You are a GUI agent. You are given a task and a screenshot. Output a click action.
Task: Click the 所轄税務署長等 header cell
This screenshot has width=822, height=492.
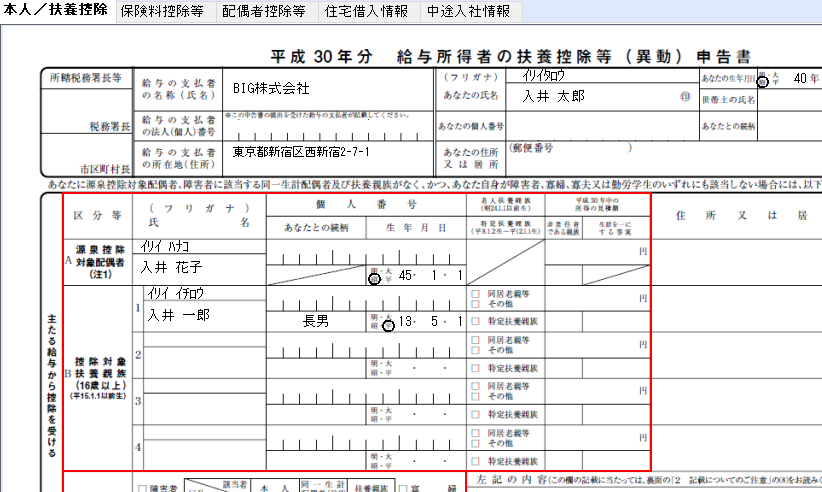pyautogui.click(x=86, y=78)
